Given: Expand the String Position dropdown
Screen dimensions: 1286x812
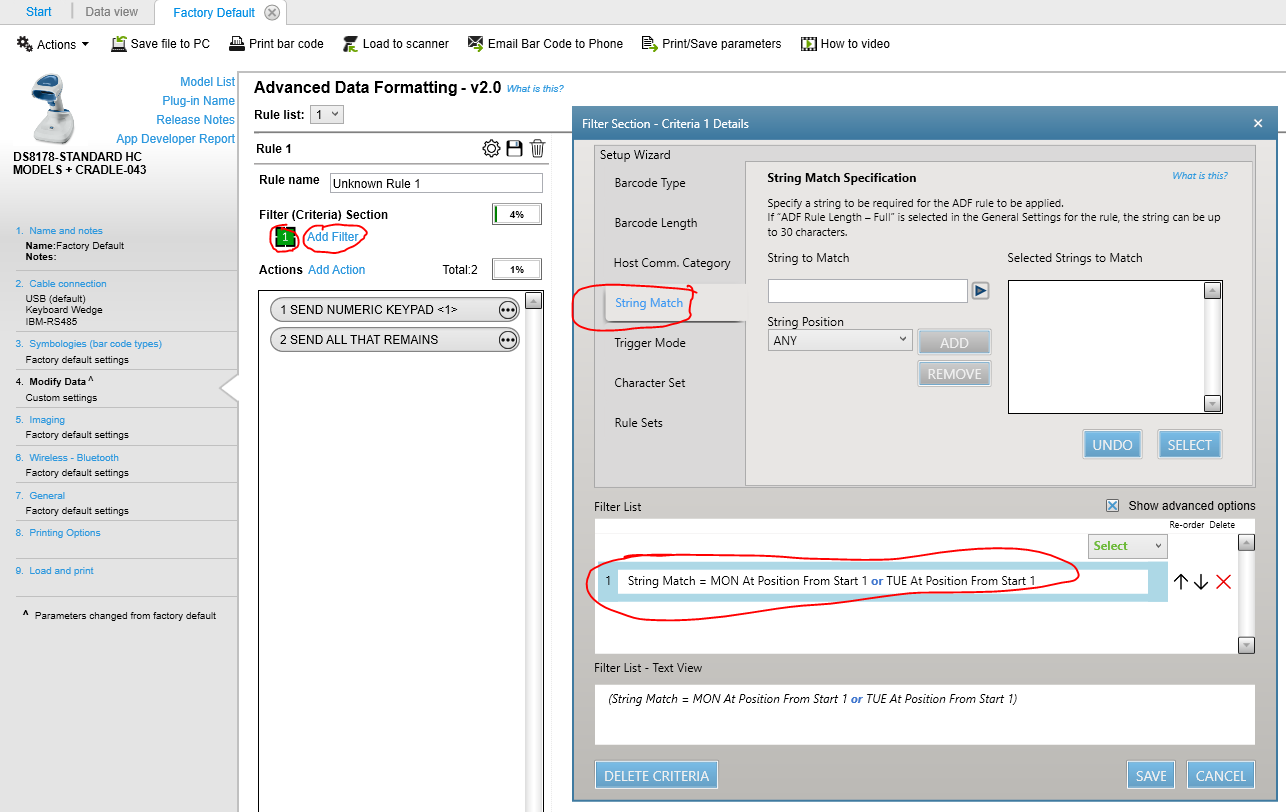Looking at the screenshot, I should (x=839, y=340).
